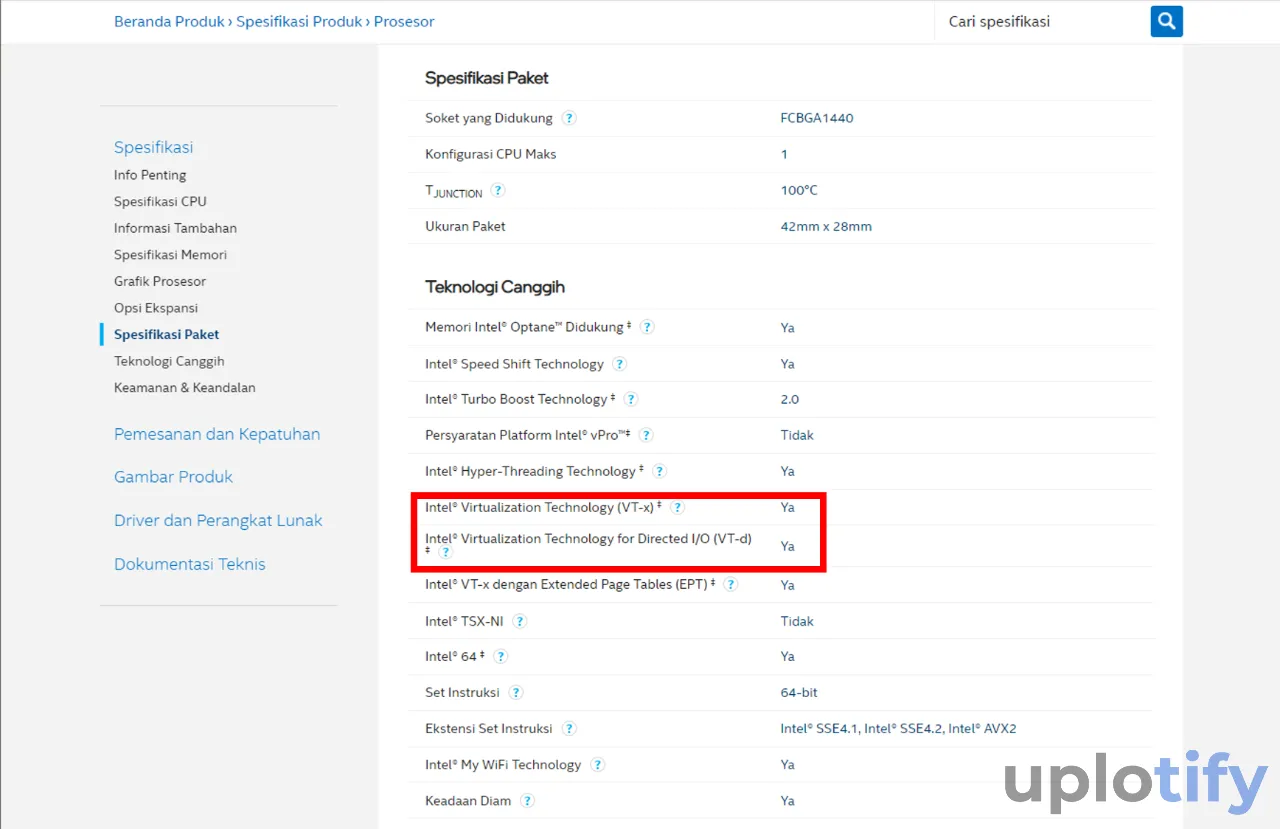This screenshot has width=1280, height=829.
Task: Open help icon next to TJUNCTION
Action: [498, 190]
